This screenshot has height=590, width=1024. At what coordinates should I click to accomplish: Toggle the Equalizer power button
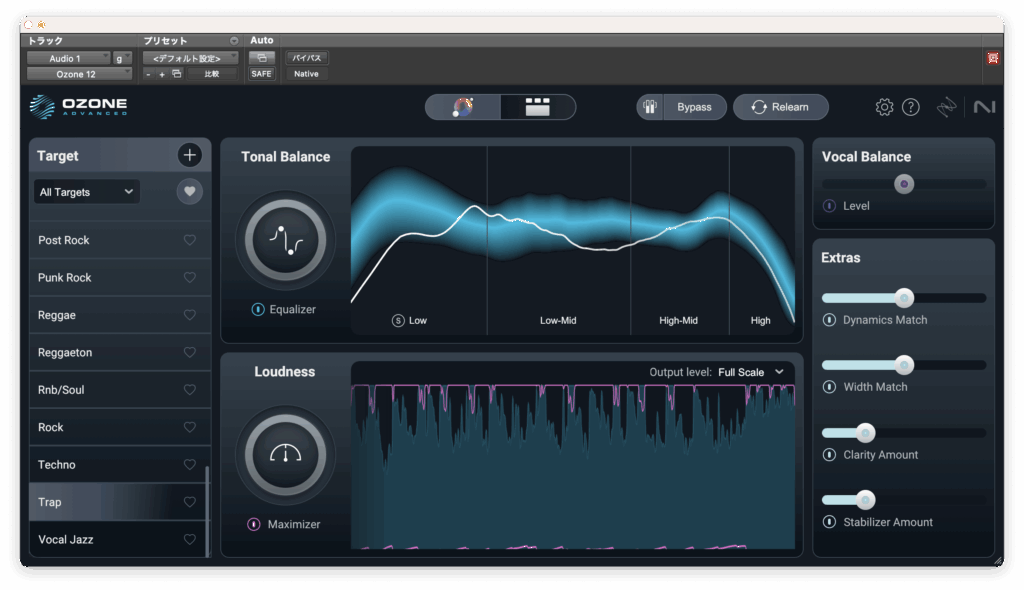coord(257,310)
